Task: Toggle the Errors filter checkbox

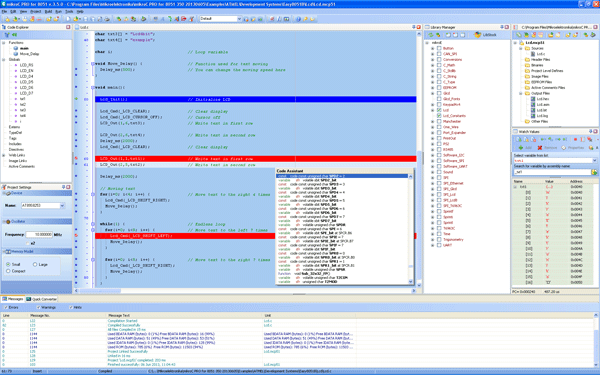Action: (5, 307)
